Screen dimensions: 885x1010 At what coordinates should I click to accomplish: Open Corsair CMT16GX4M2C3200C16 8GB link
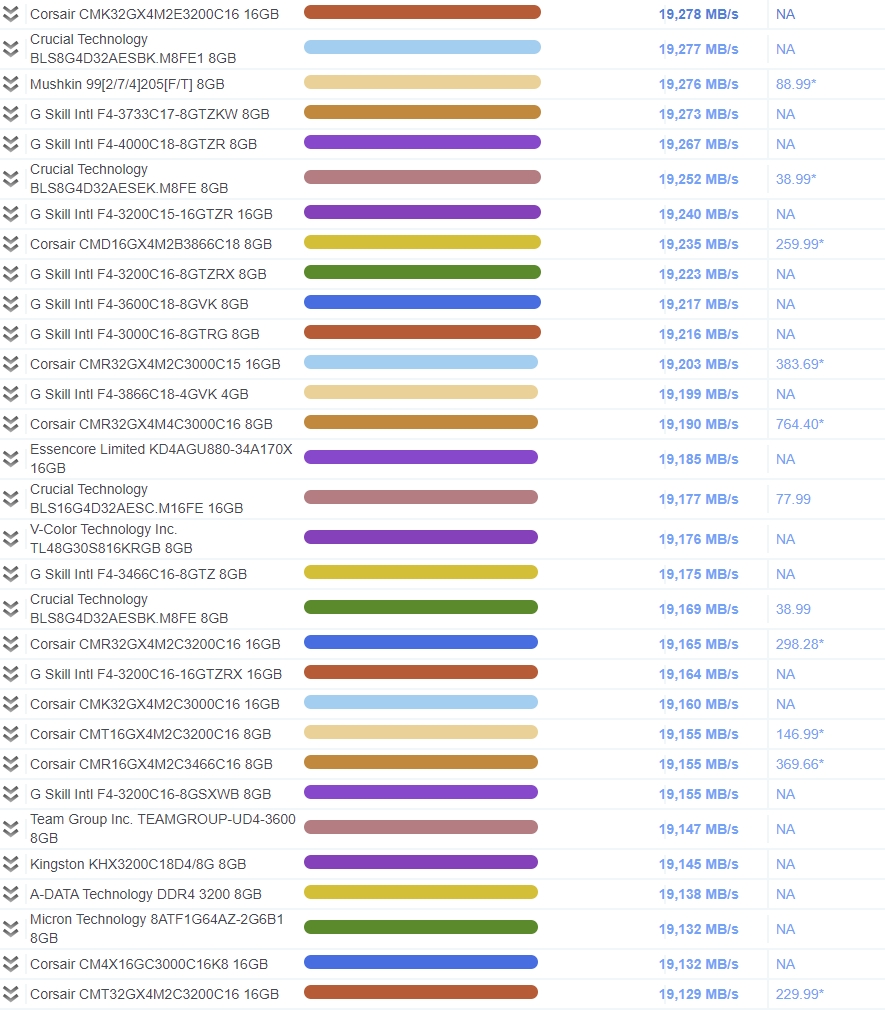(x=151, y=734)
